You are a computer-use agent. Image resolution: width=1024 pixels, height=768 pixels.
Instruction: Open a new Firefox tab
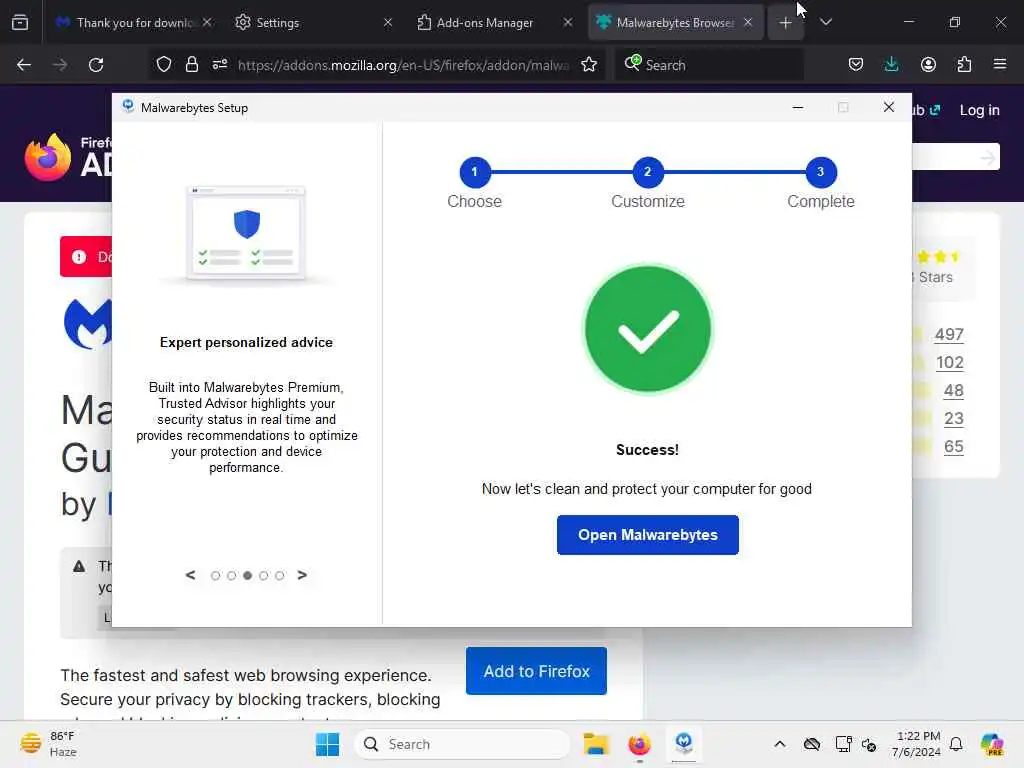(x=785, y=23)
